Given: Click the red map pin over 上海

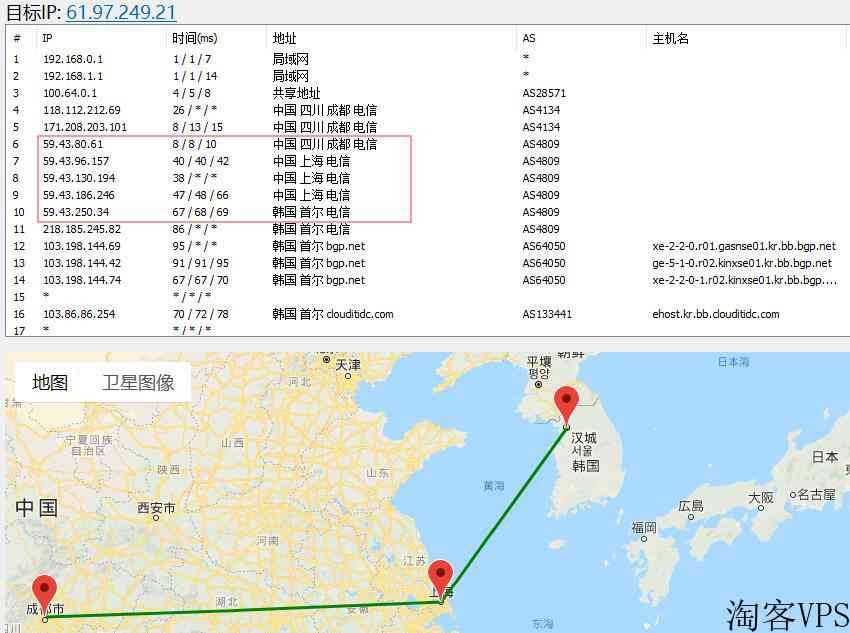Looking at the screenshot, I should 440,582.
